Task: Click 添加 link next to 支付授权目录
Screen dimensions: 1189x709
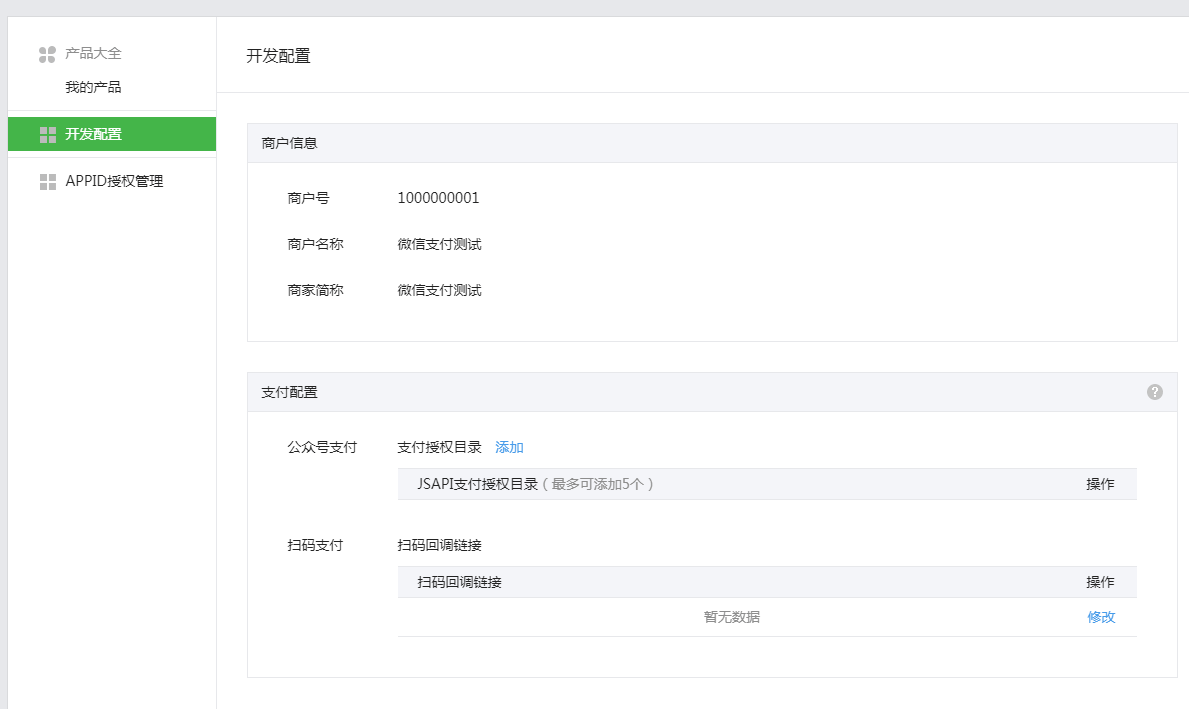Action: 509,447
